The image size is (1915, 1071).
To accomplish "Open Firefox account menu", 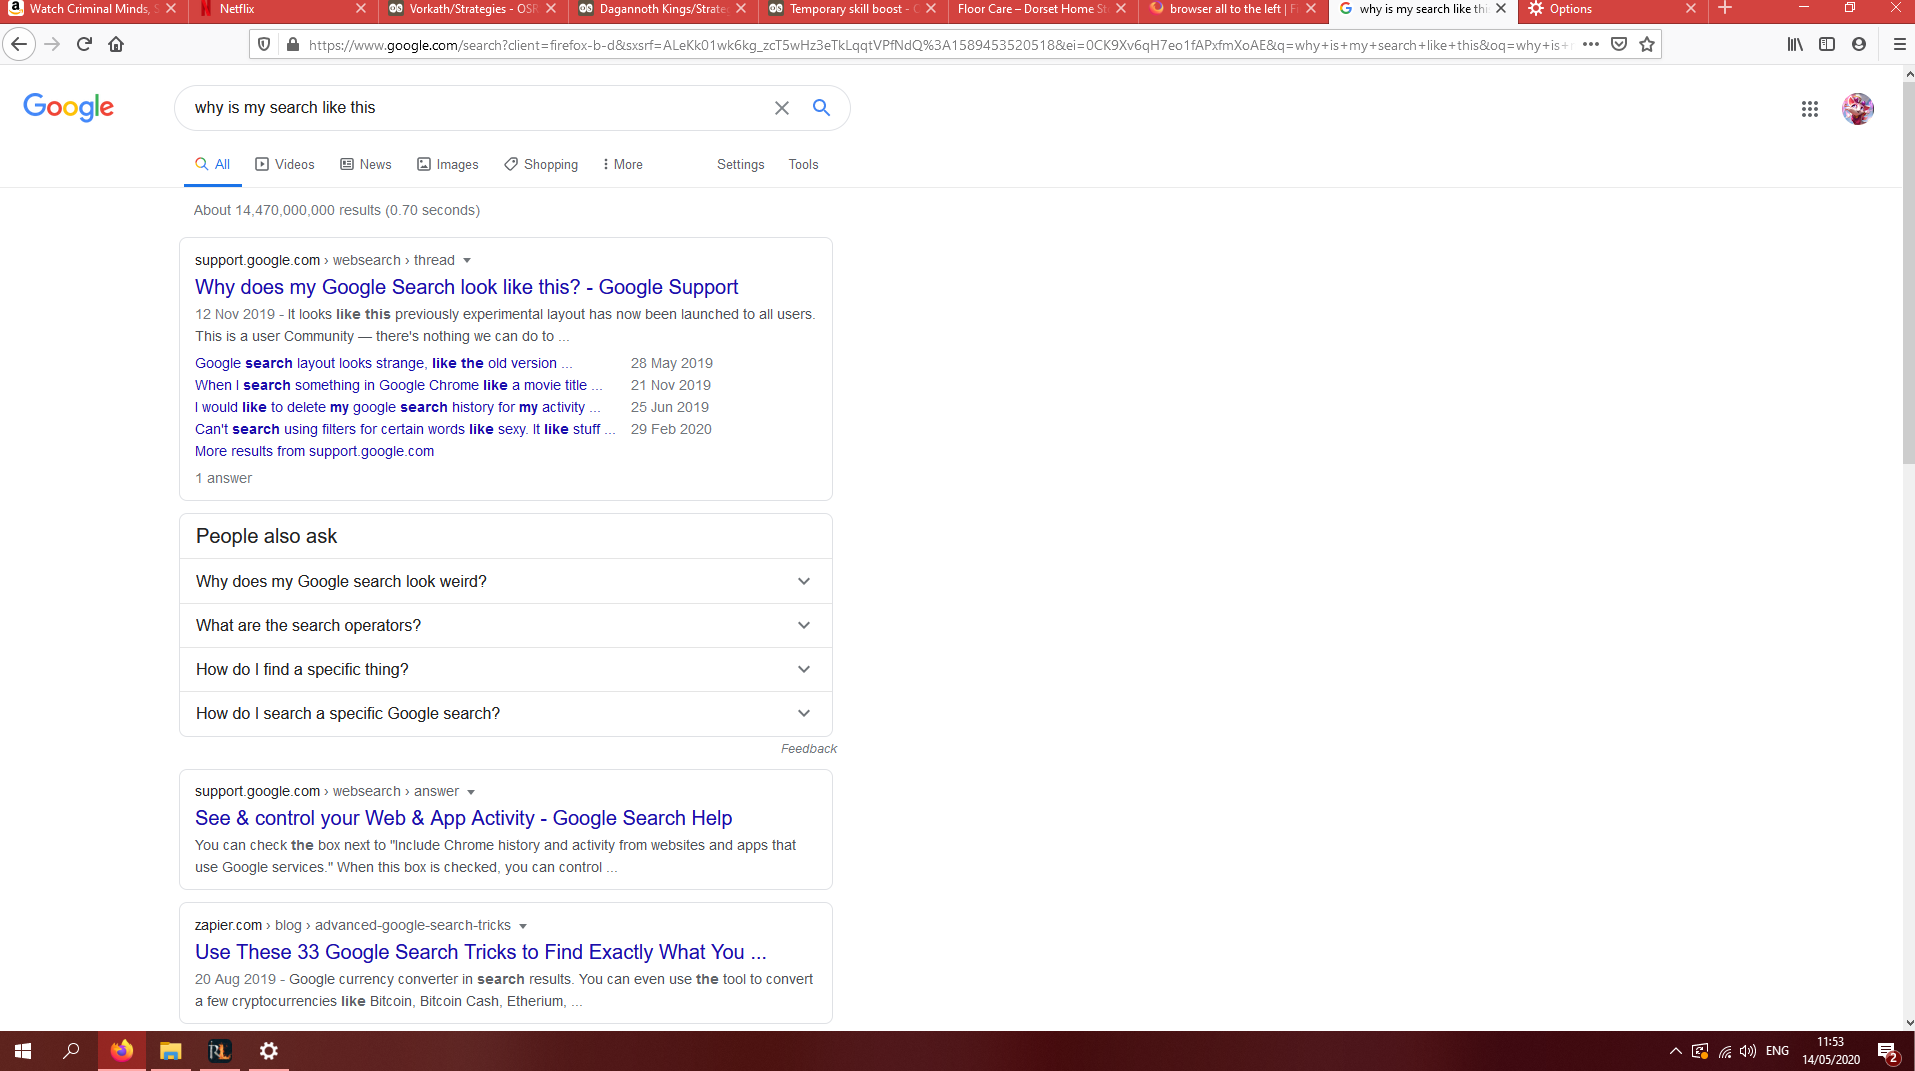I will 1859,44.
